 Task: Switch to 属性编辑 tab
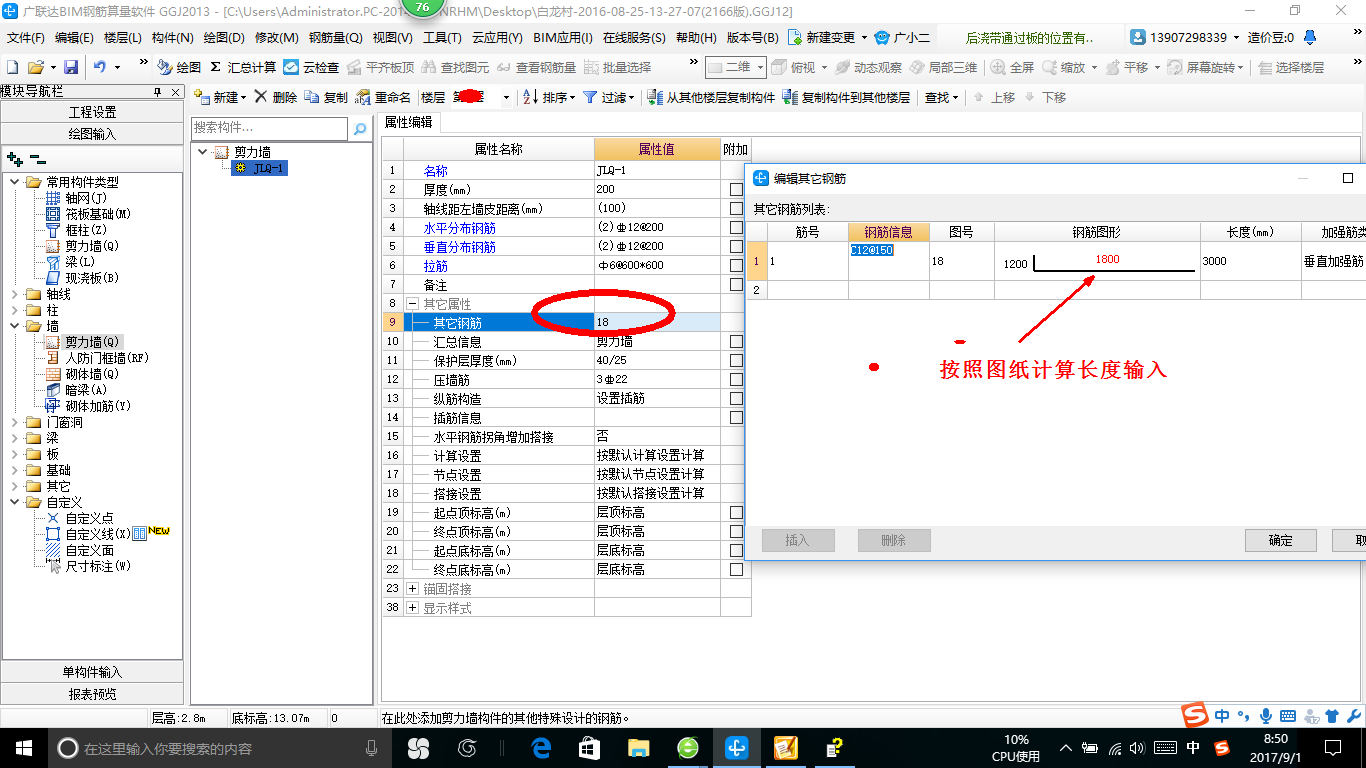click(409, 122)
